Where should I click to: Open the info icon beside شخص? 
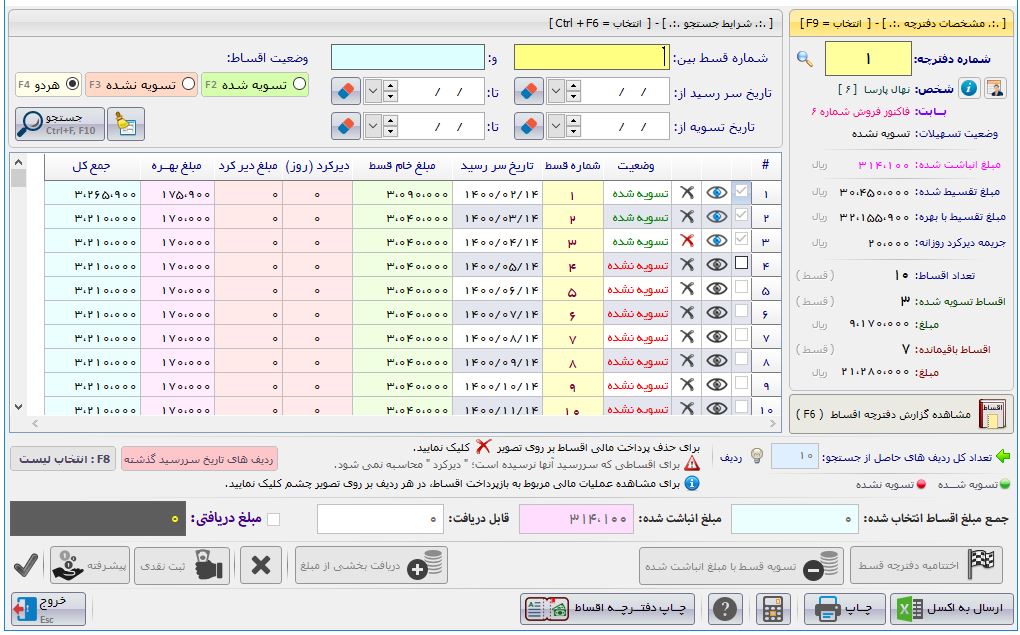969,89
